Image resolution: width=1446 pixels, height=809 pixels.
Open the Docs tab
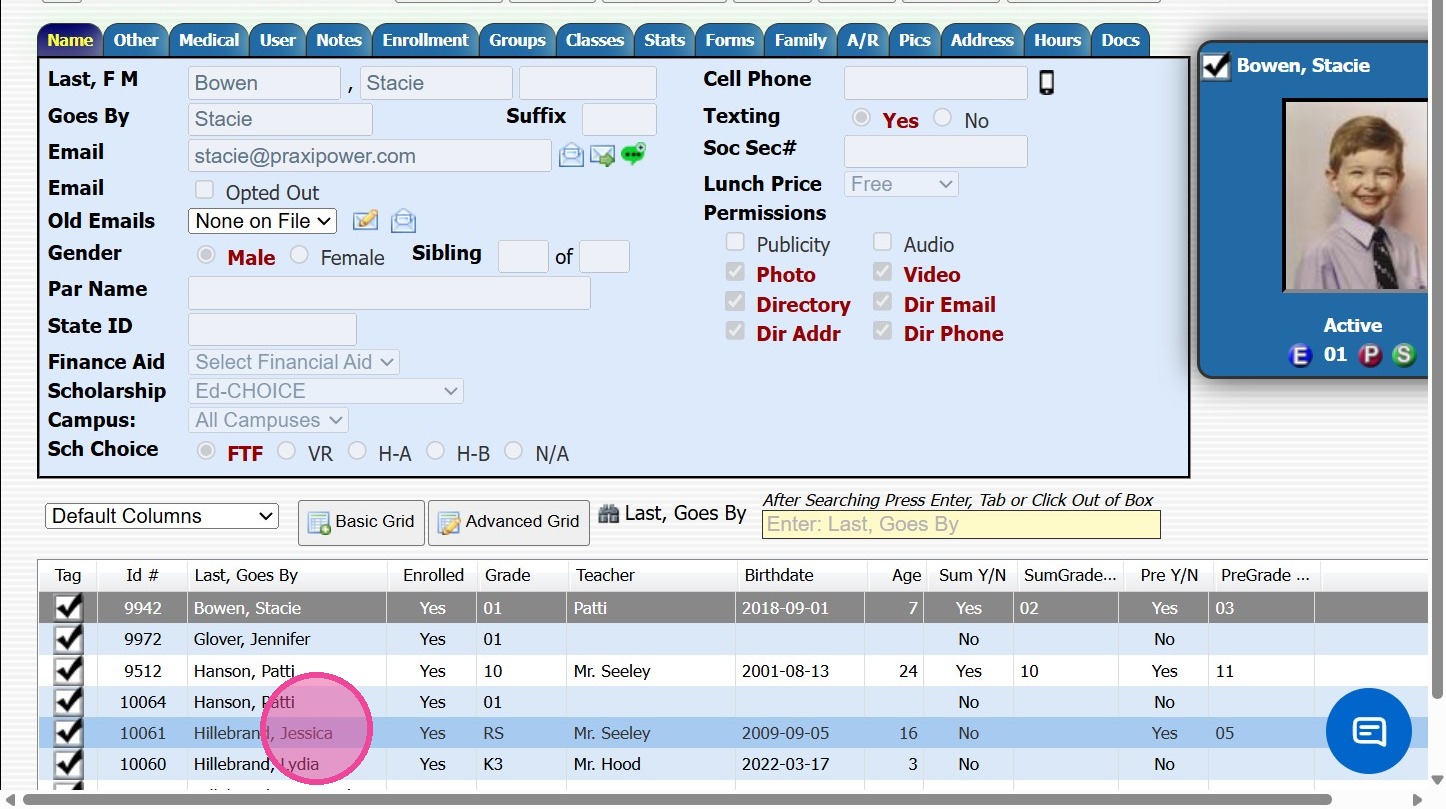pyautogui.click(x=1120, y=40)
